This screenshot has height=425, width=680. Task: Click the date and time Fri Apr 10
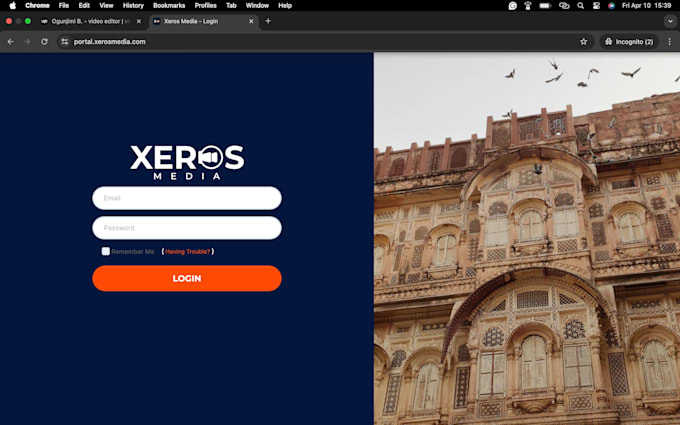(x=647, y=6)
